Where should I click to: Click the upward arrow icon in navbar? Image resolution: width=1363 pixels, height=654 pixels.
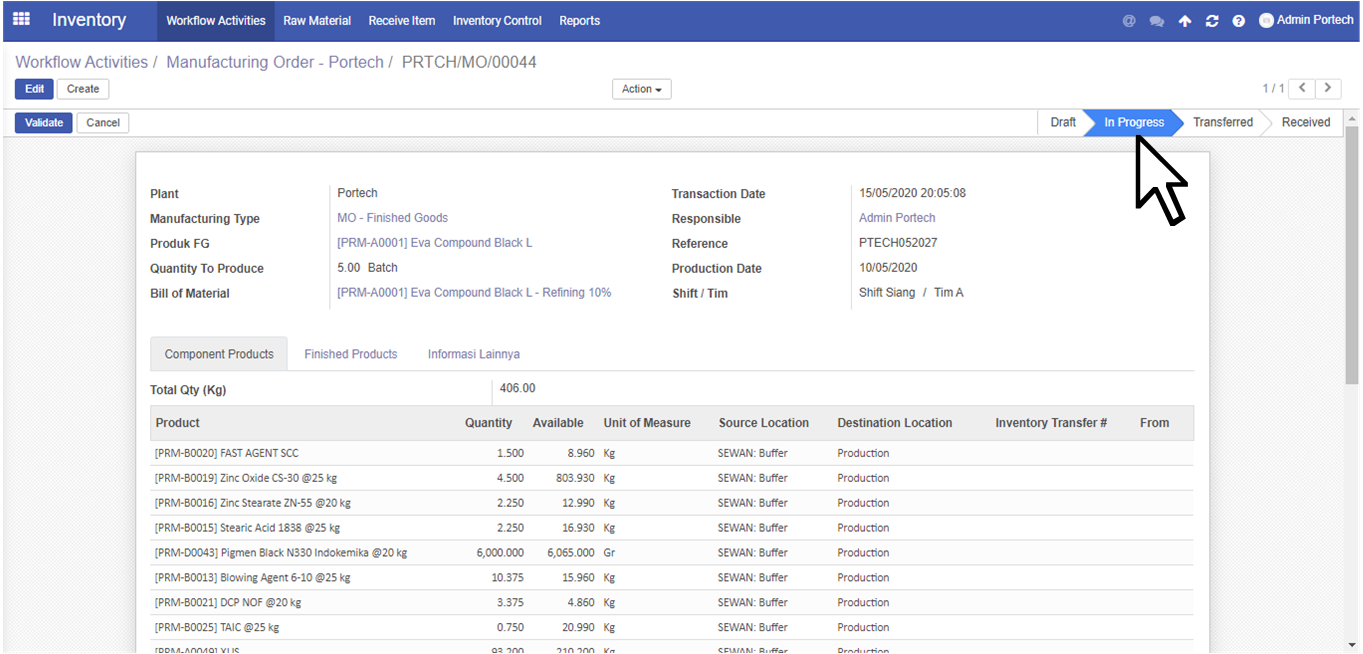(x=1185, y=20)
